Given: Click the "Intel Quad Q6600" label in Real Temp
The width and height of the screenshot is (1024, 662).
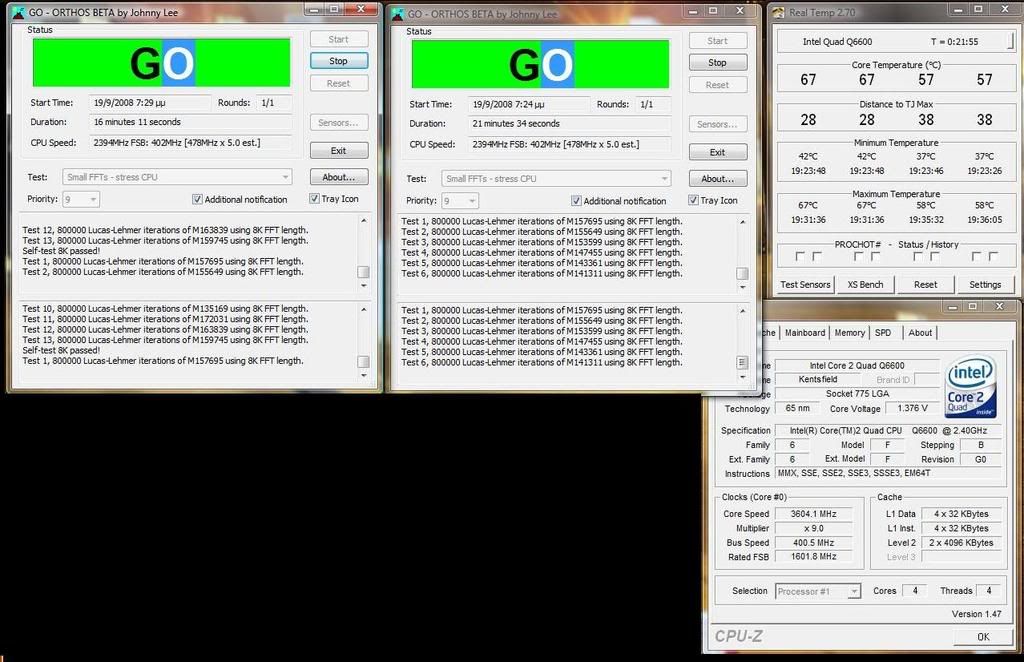Looking at the screenshot, I should click(837, 42).
